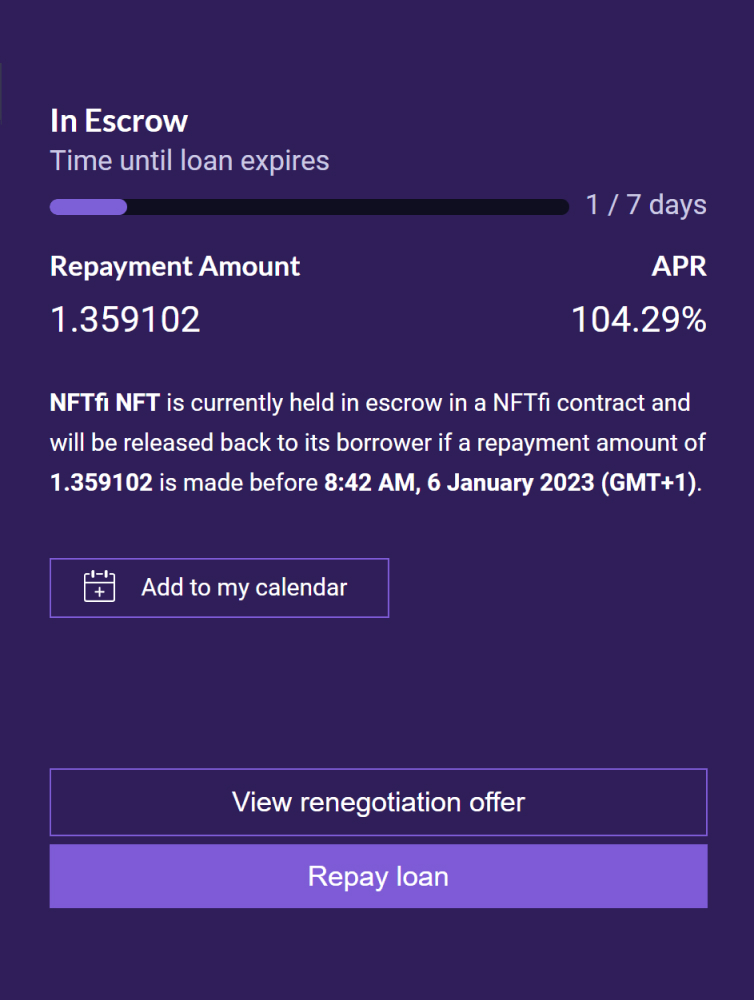The height and width of the screenshot is (1000, 754).
Task: Click the bold 1.359102 in the description
Action: click(101, 482)
